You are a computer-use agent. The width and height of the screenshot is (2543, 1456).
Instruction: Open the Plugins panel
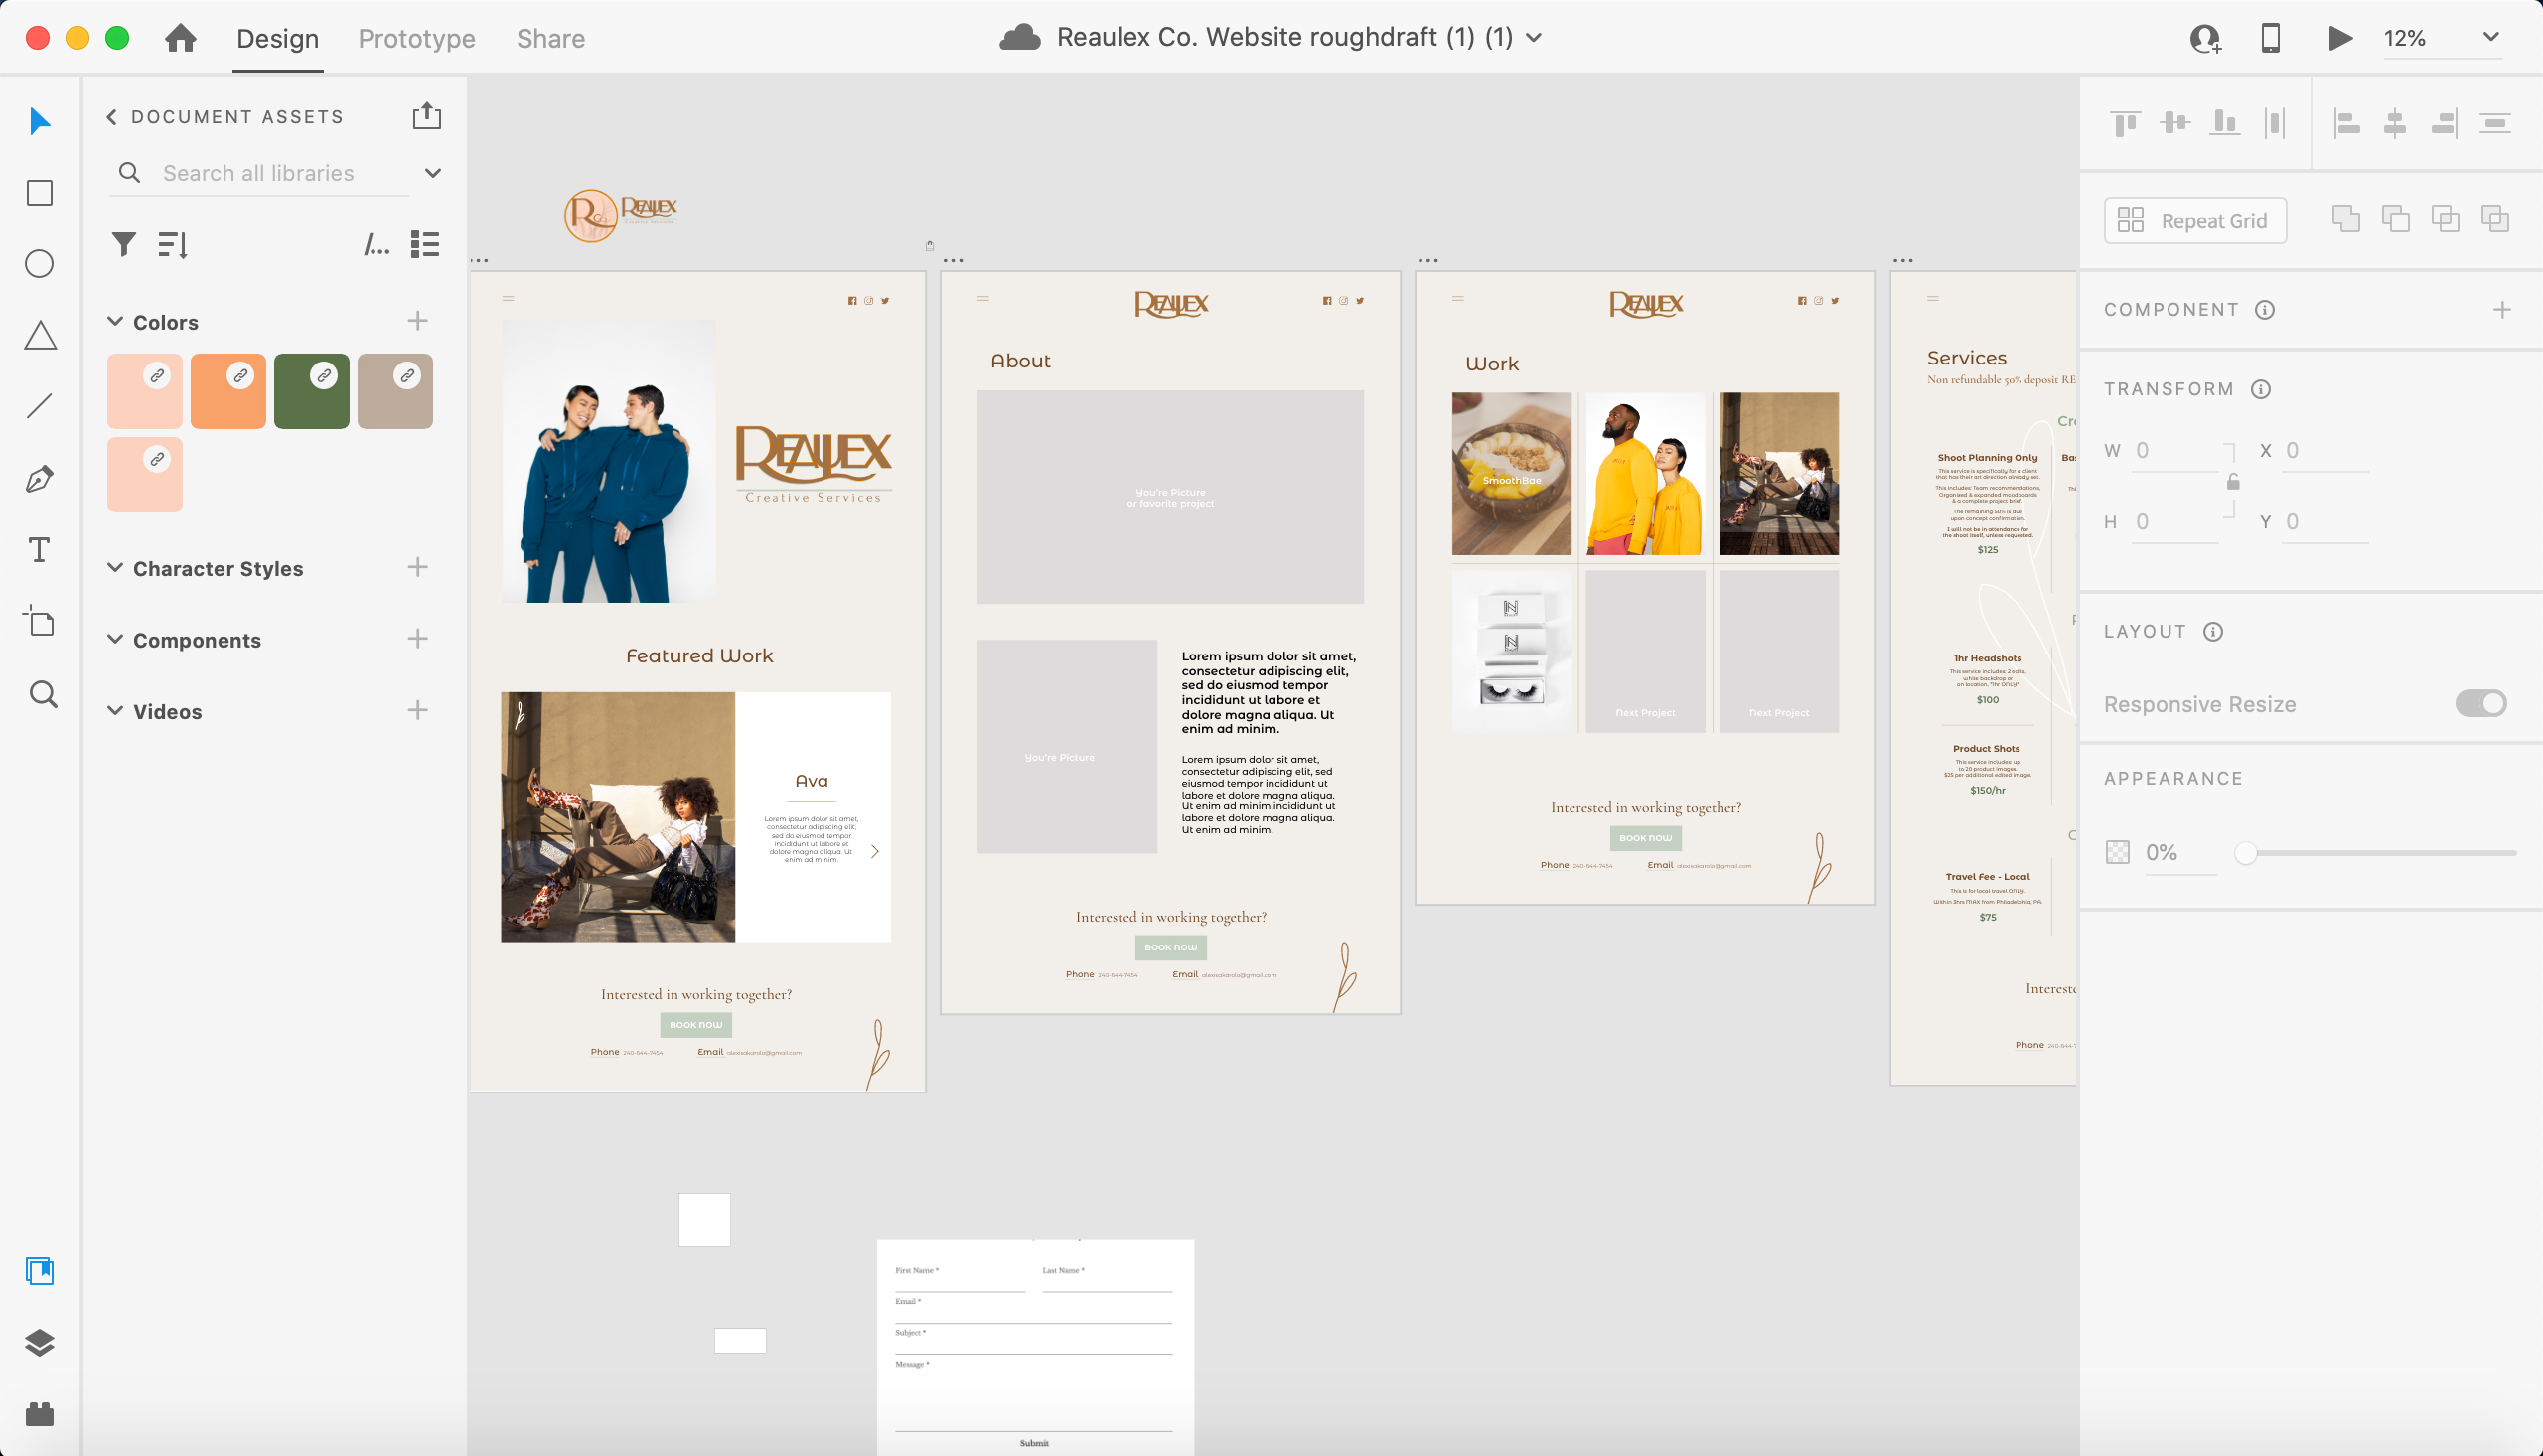point(39,1414)
